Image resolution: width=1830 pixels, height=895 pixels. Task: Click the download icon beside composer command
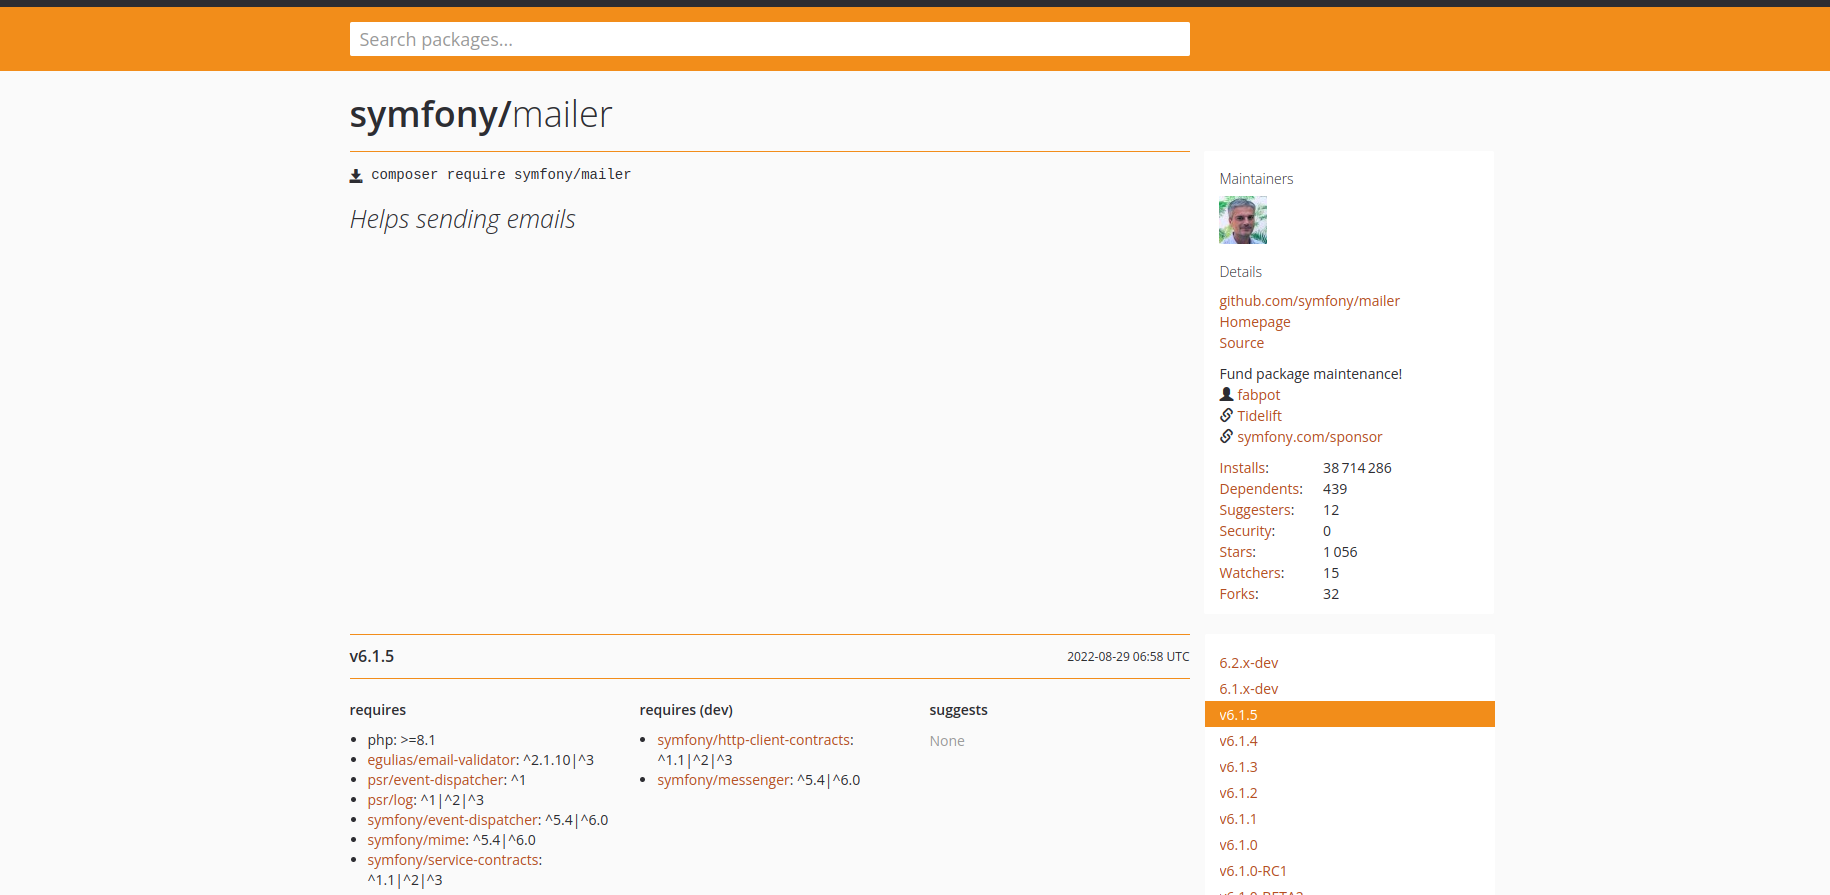pyautogui.click(x=356, y=176)
